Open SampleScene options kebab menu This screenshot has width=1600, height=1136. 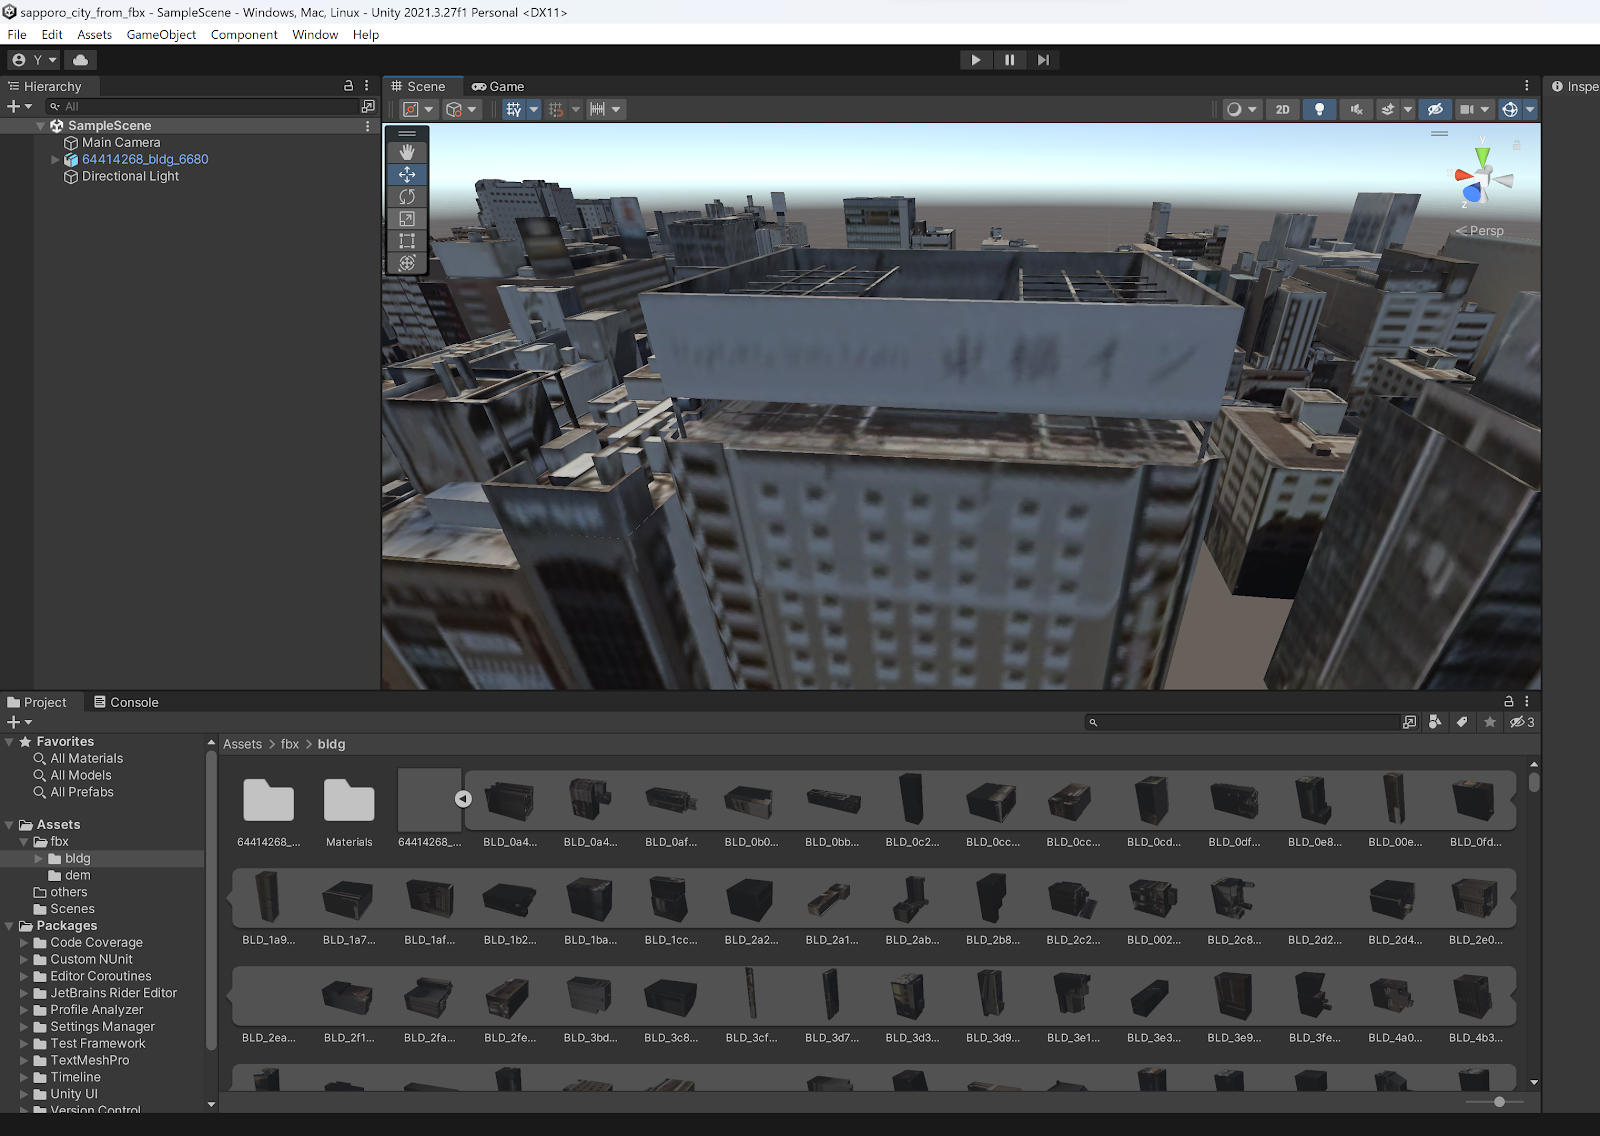pos(368,126)
